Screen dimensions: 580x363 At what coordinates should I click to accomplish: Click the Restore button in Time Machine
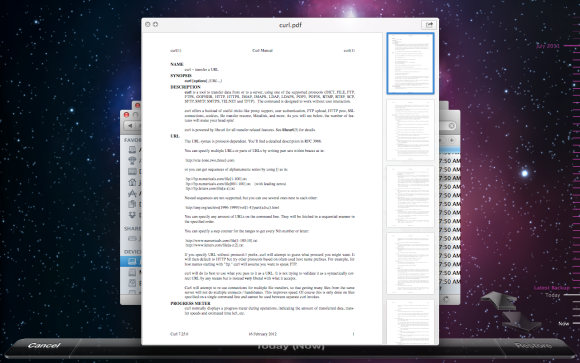click(x=533, y=345)
